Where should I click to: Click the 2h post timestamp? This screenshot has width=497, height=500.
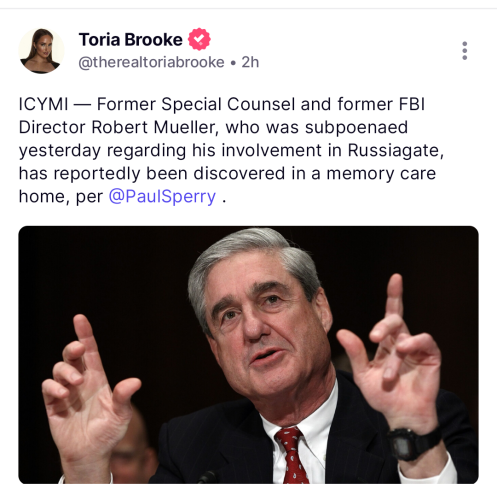(x=250, y=62)
